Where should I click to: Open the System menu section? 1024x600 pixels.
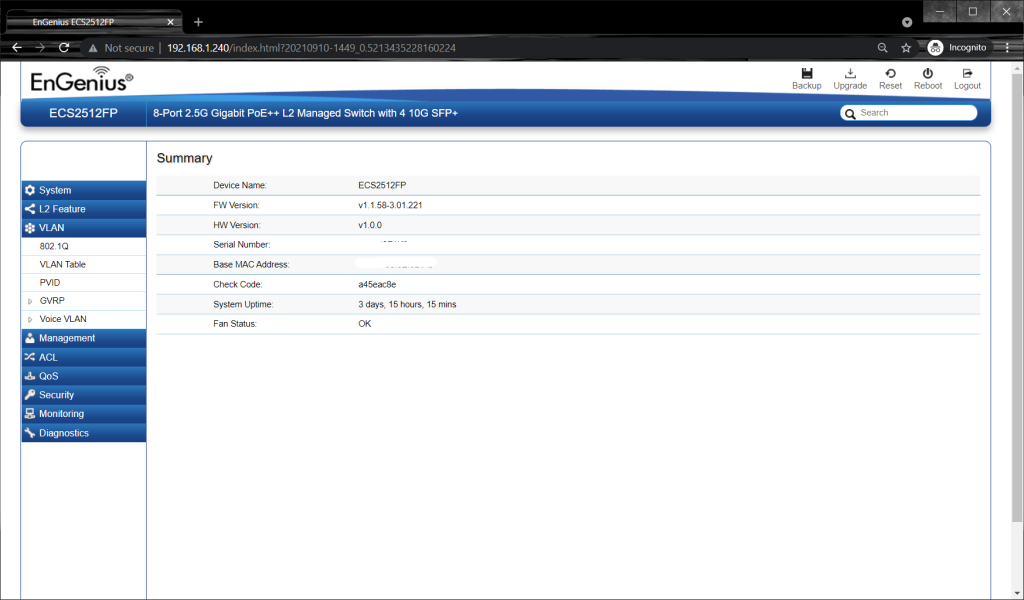pyautogui.click(x=84, y=190)
